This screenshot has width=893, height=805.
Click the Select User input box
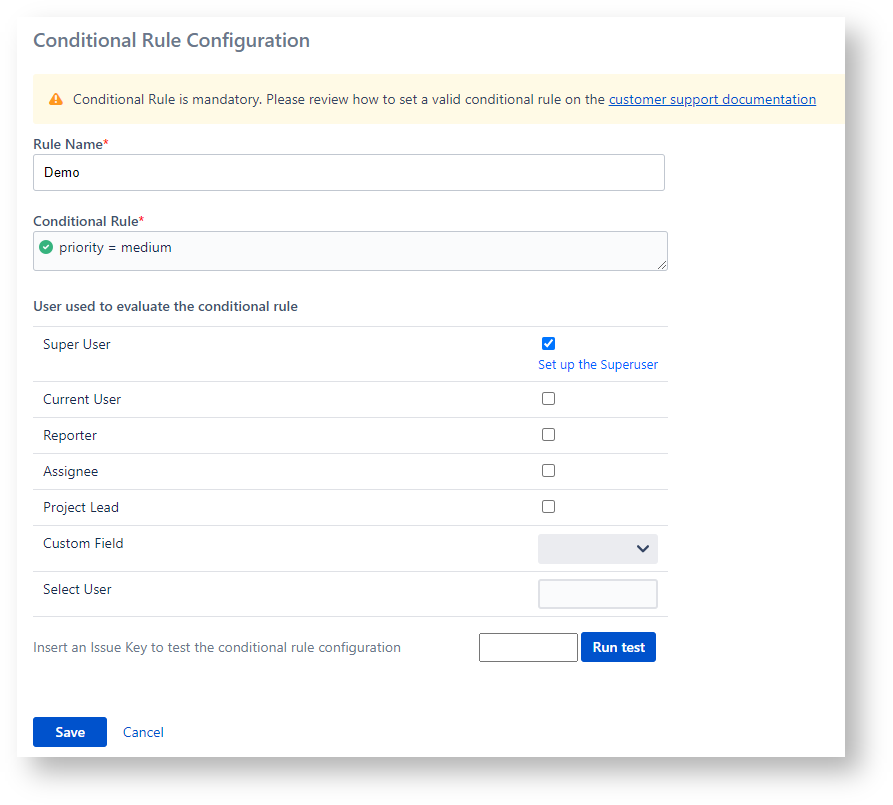click(x=597, y=594)
